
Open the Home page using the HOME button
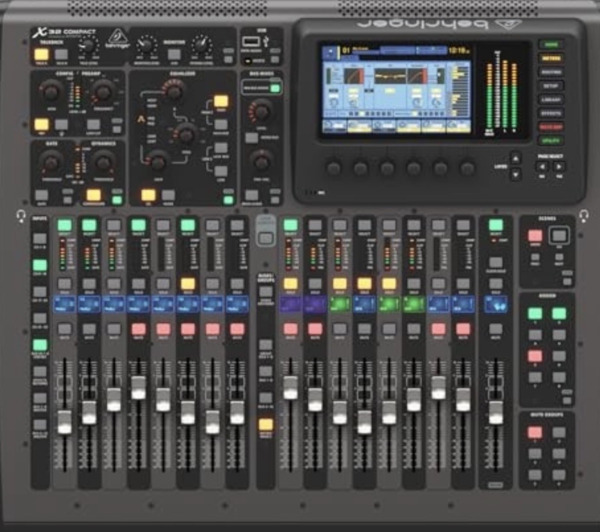point(549,45)
